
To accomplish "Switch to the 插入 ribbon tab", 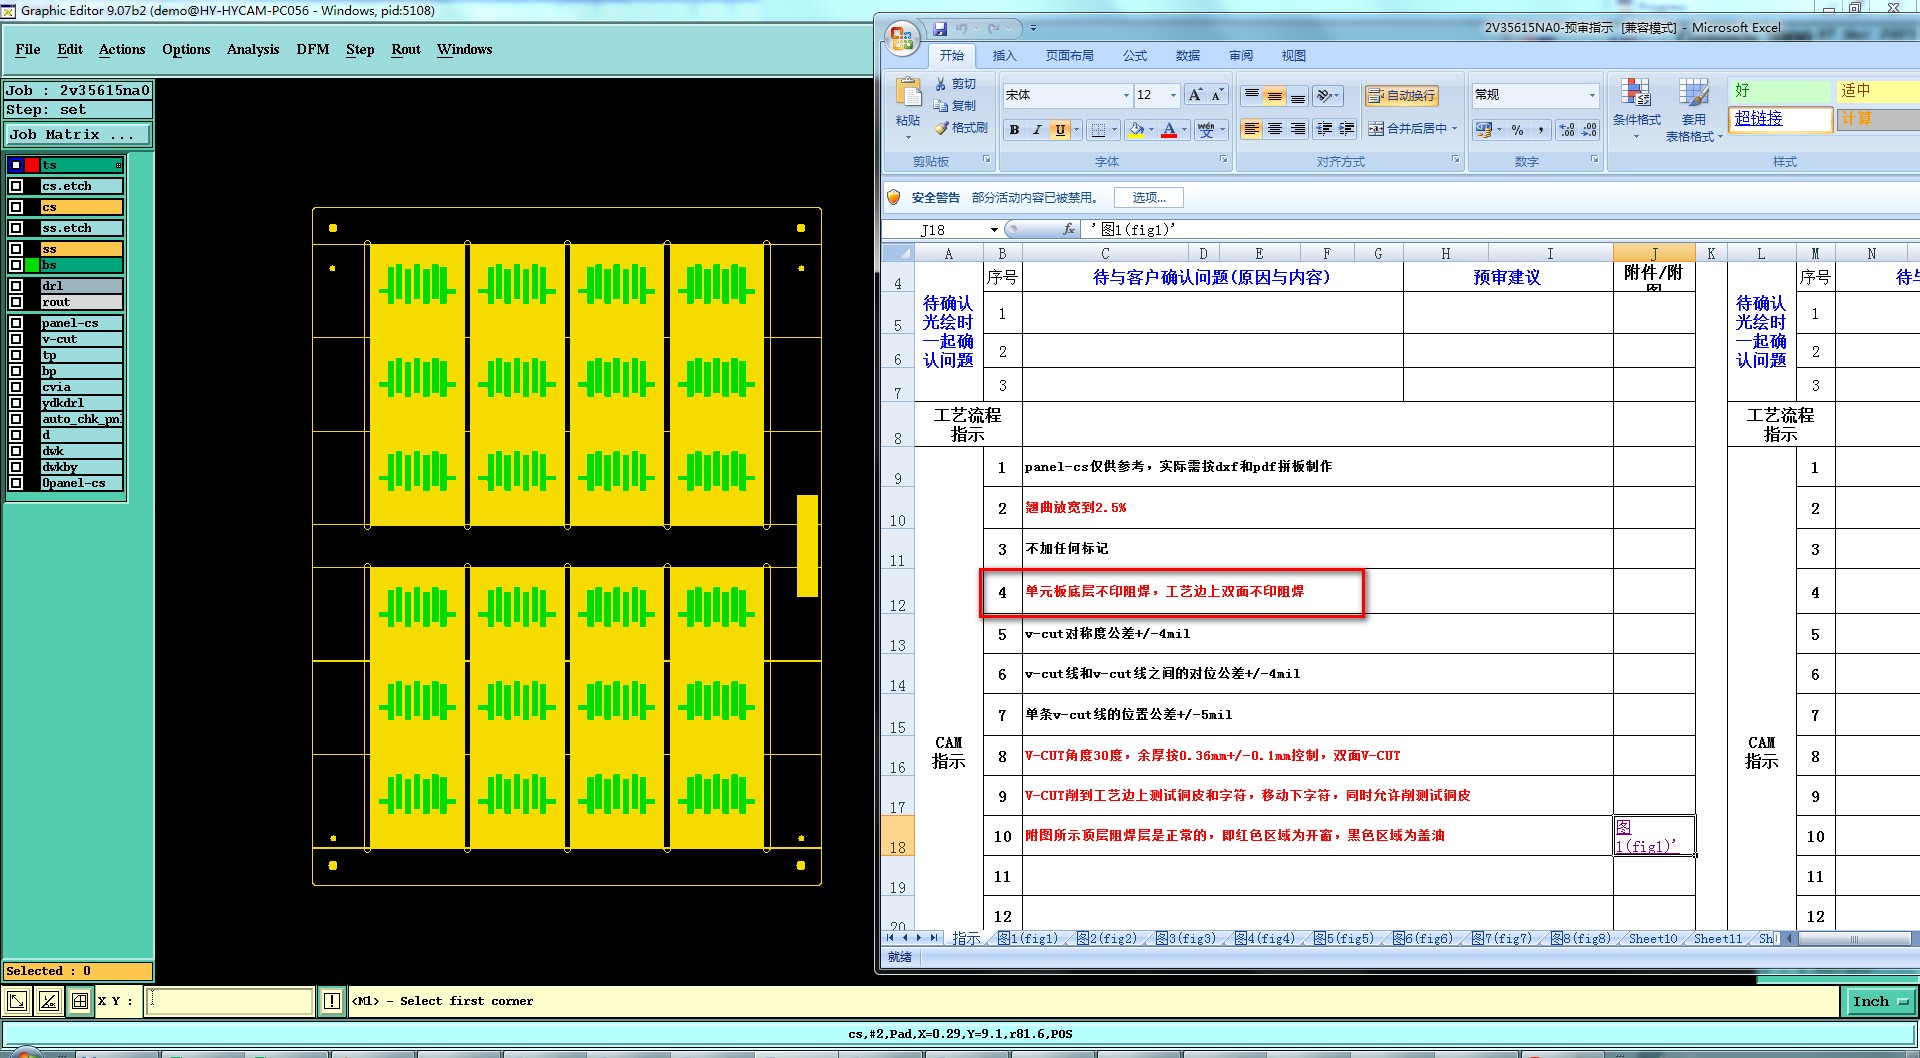I will click(x=1004, y=56).
